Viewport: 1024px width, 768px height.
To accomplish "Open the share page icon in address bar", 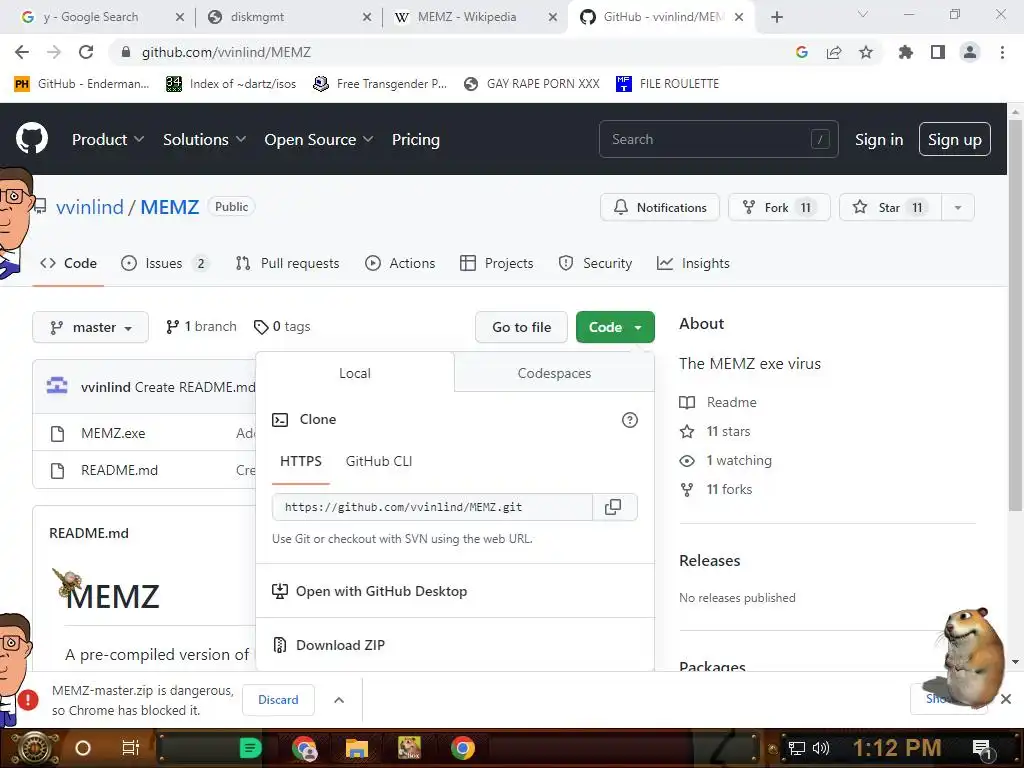I will coord(834,52).
